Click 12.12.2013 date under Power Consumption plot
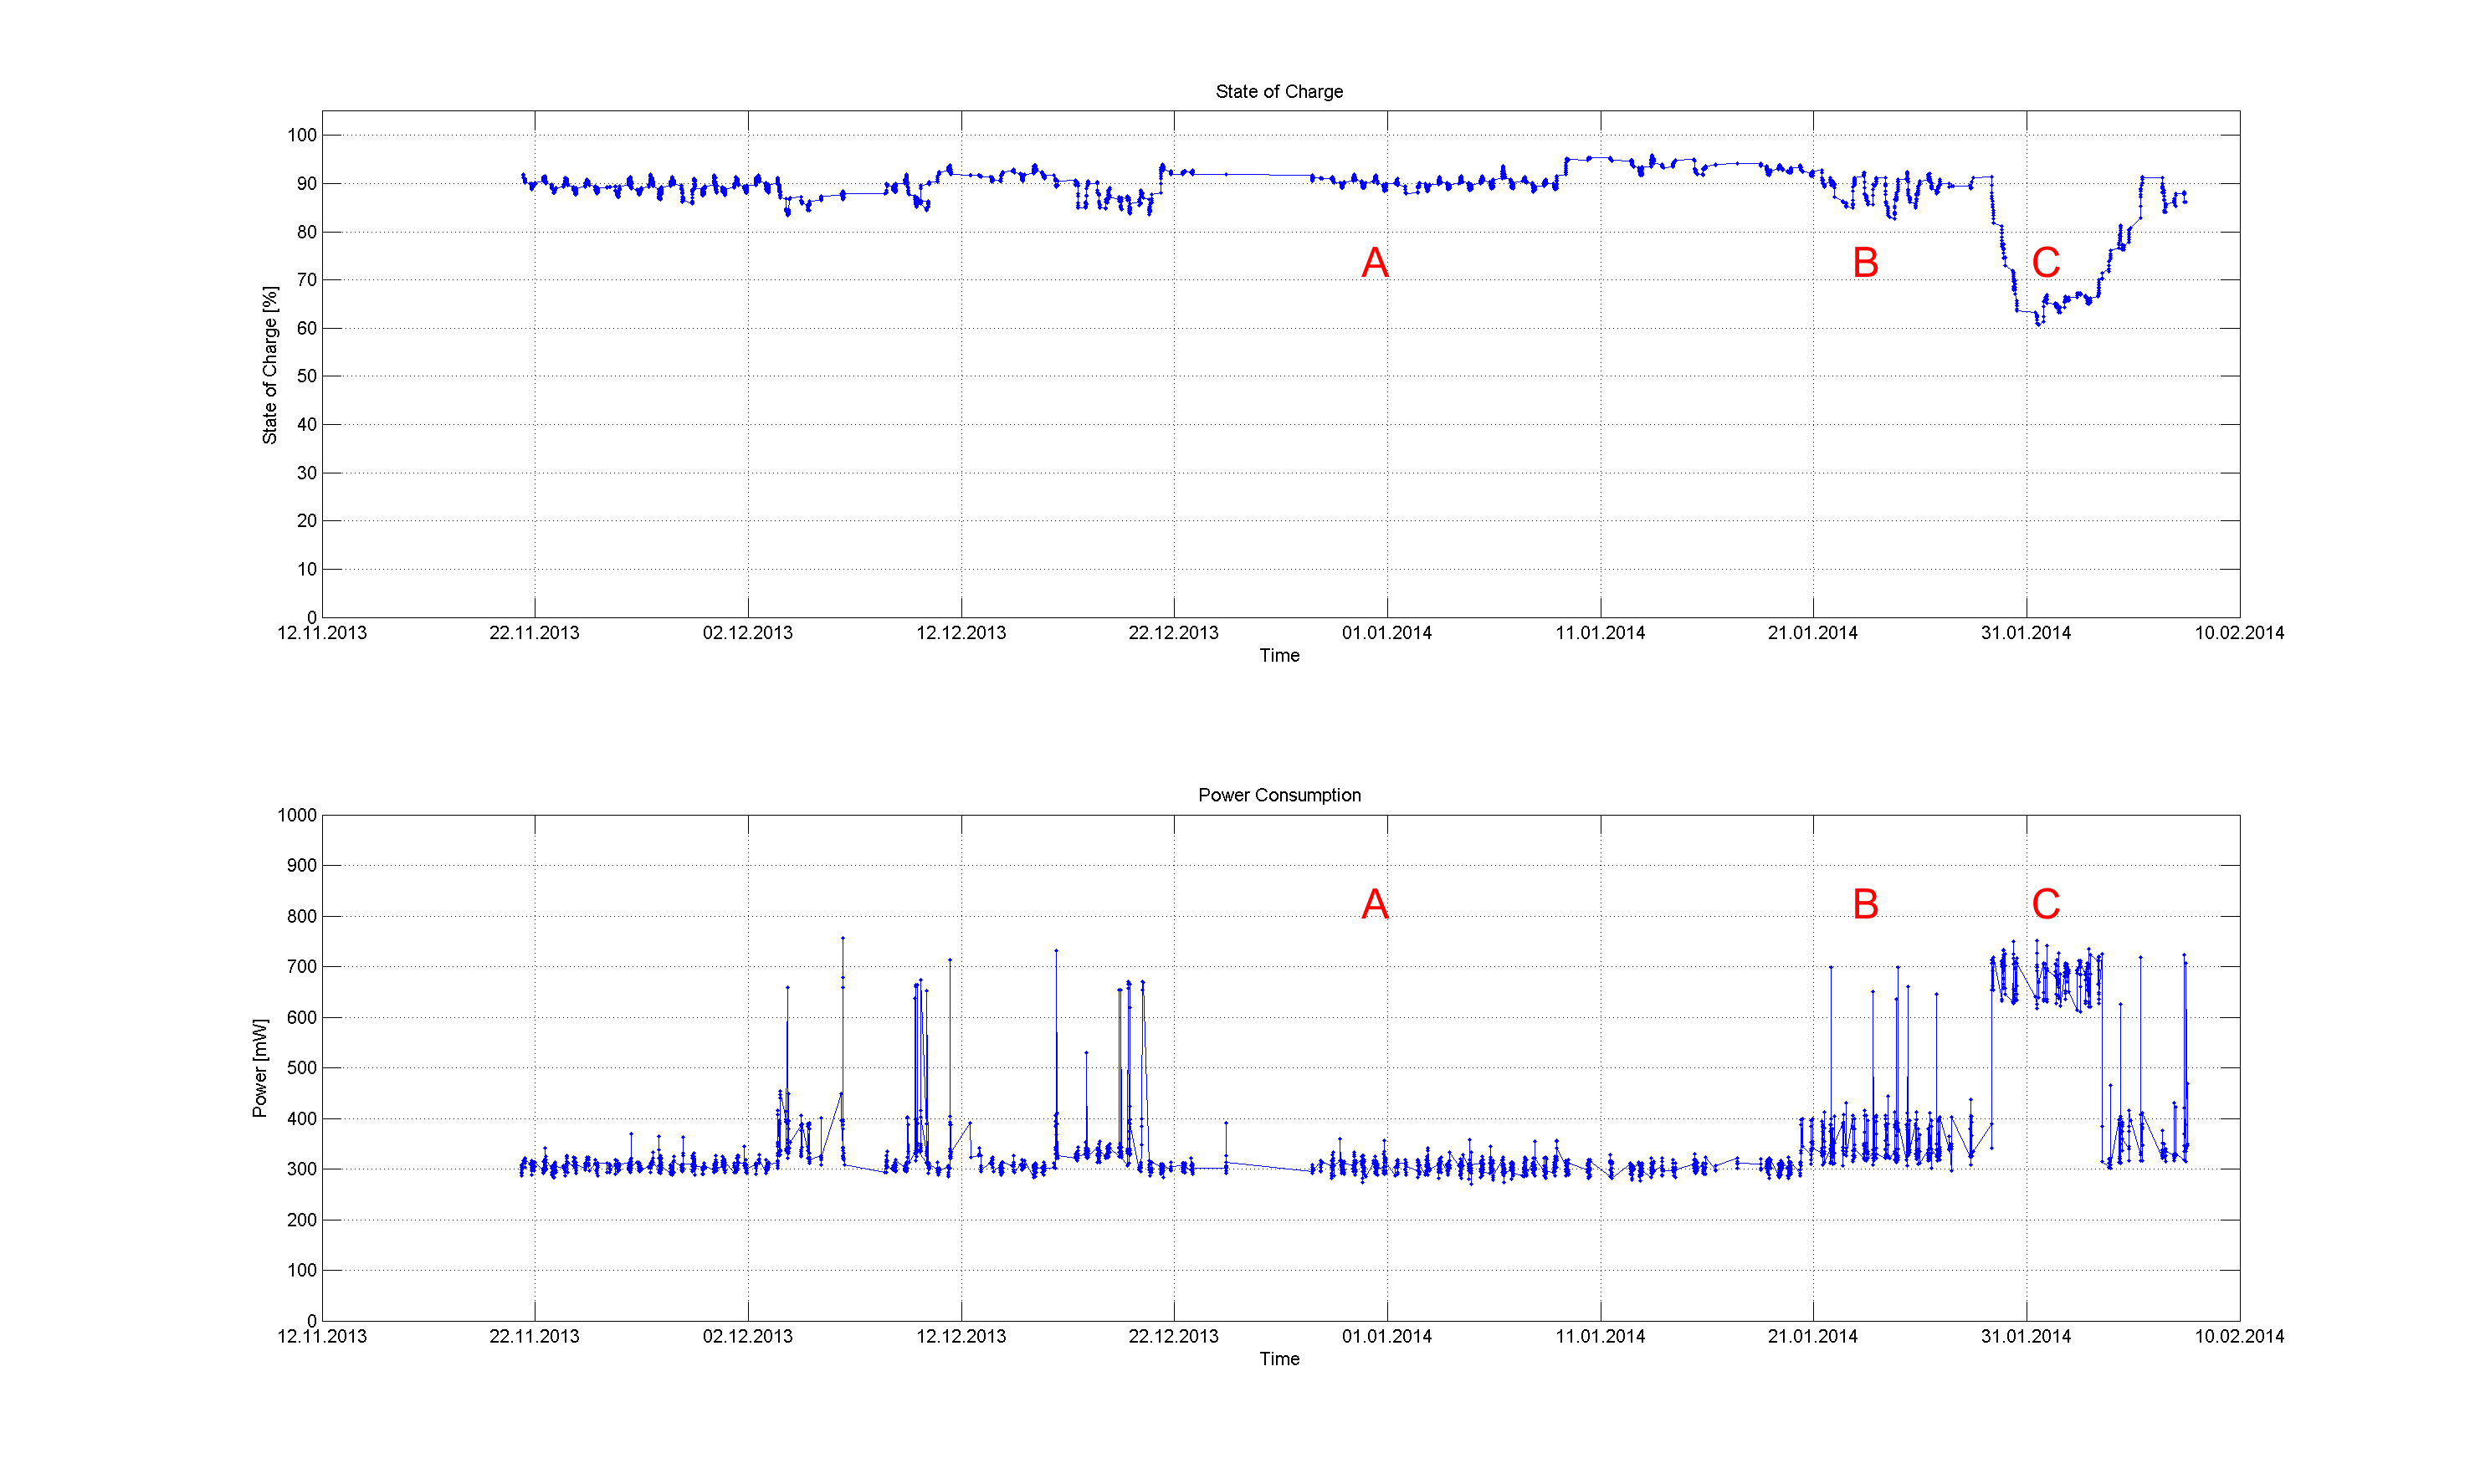The image size is (2475, 1484). [961, 1336]
